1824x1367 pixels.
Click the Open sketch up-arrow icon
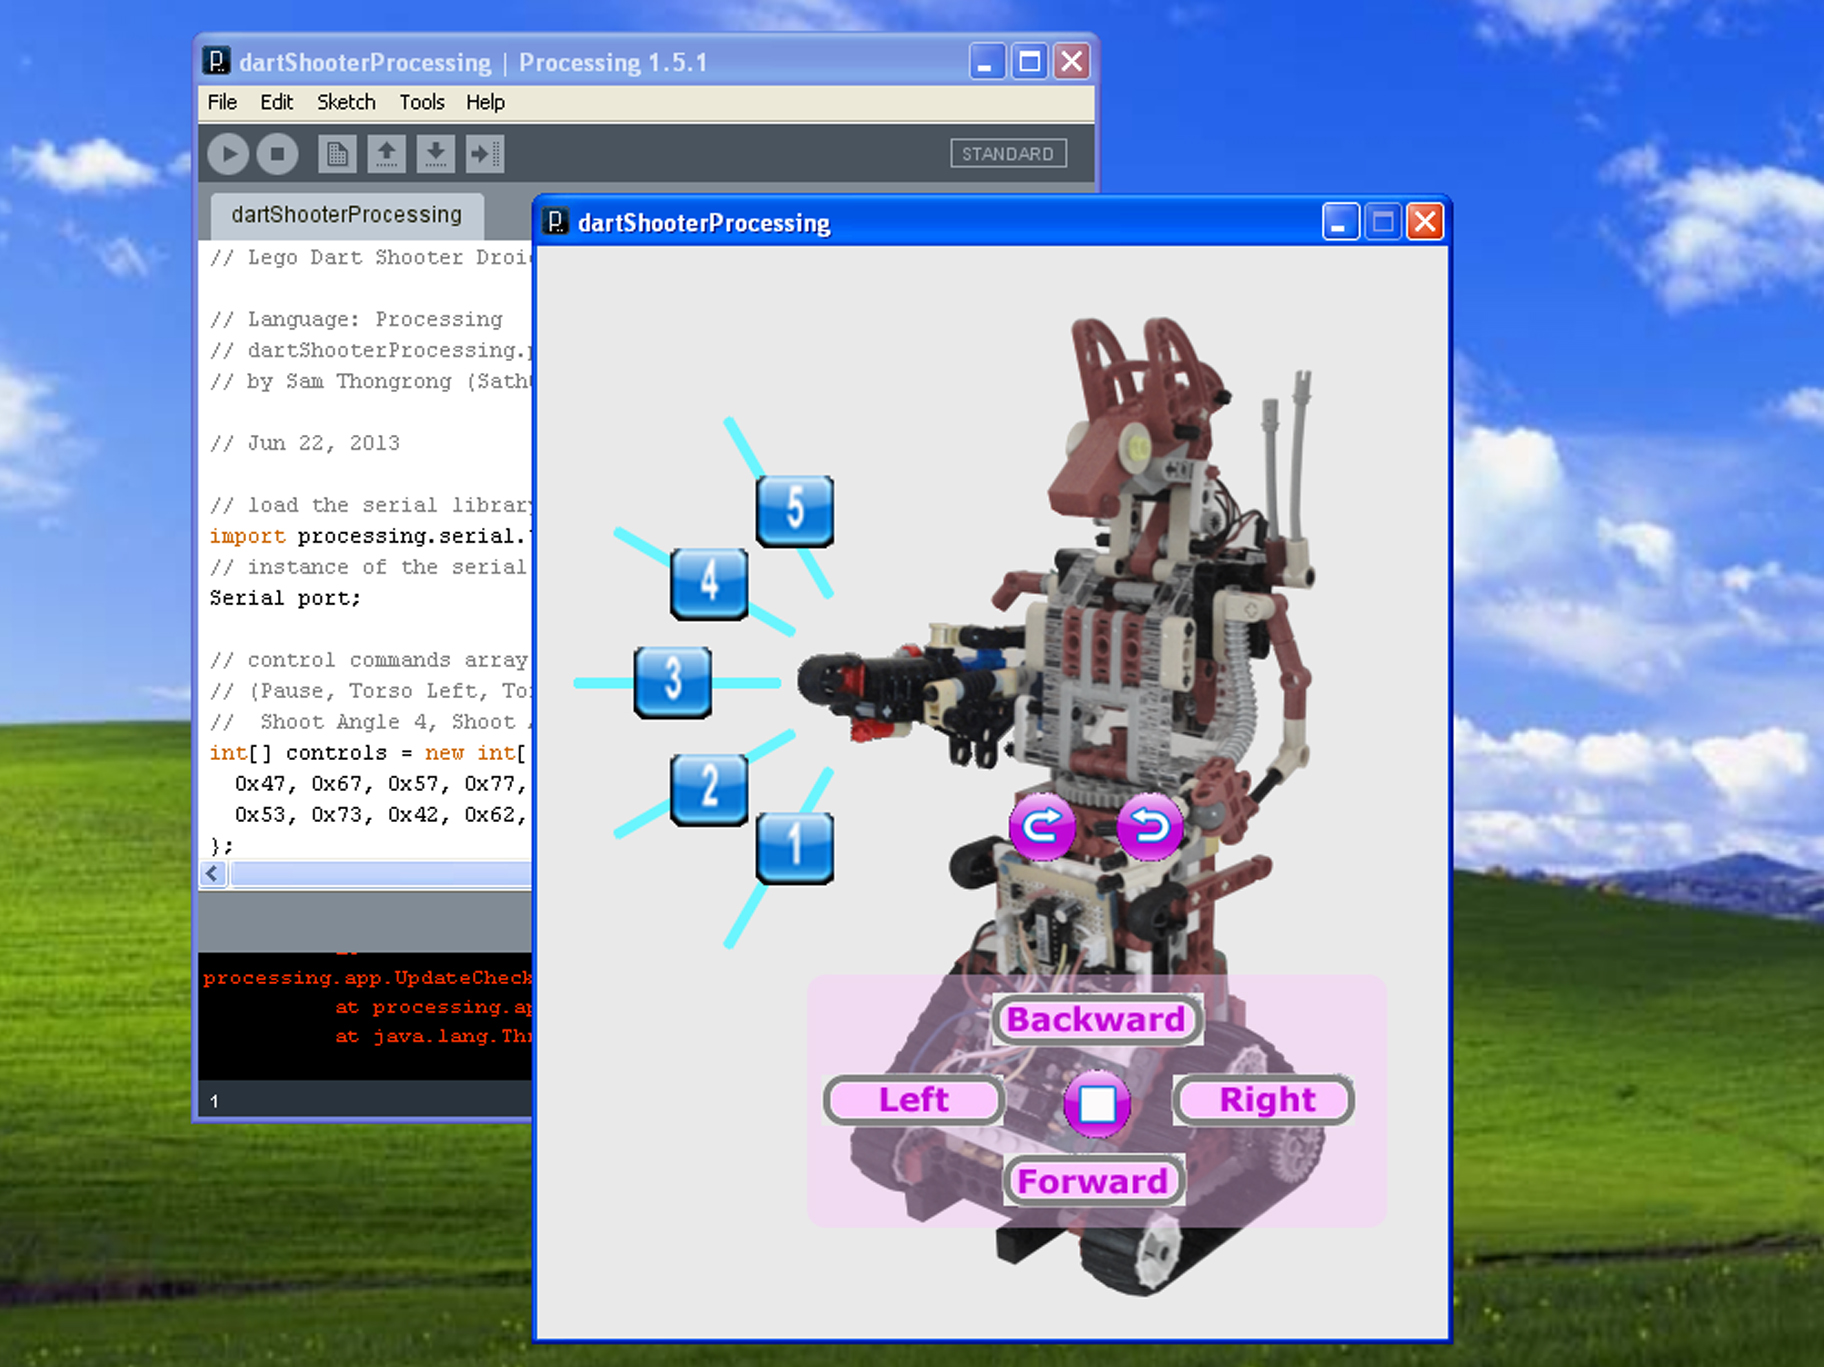point(386,154)
